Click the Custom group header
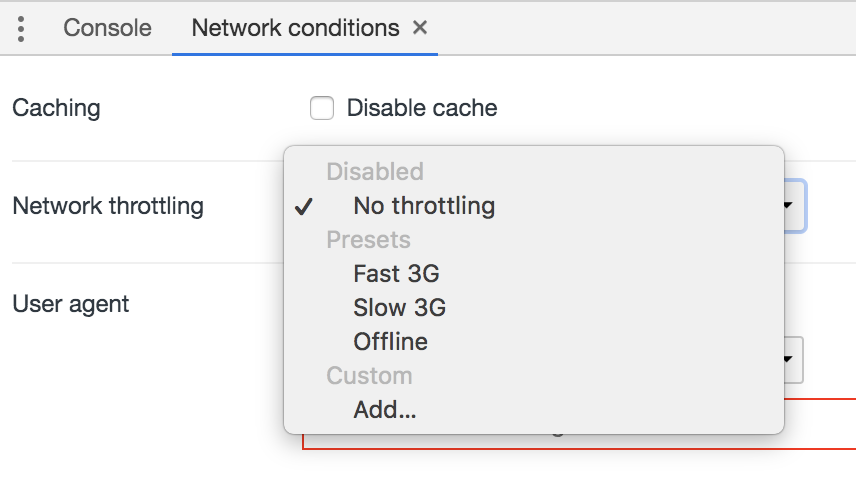Viewport: 856px width, 496px height. pos(369,376)
